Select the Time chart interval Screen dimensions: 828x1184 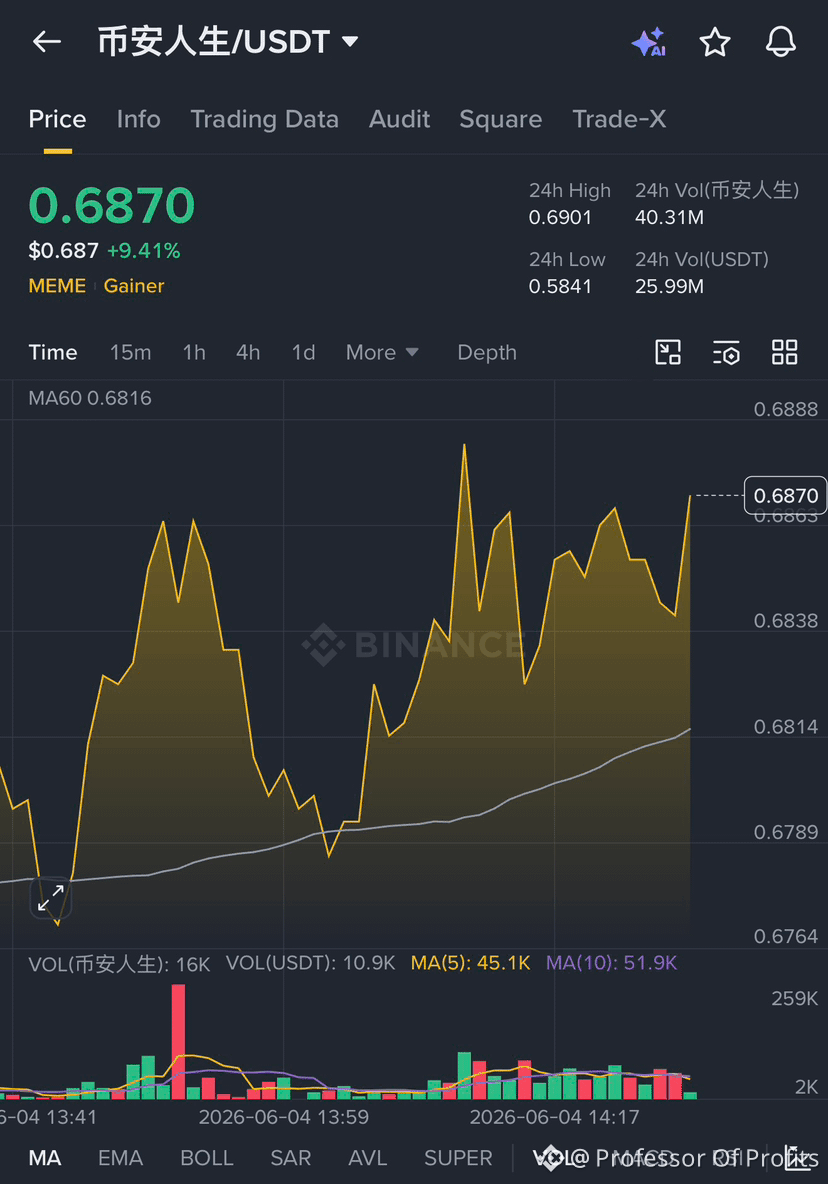(53, 353)
